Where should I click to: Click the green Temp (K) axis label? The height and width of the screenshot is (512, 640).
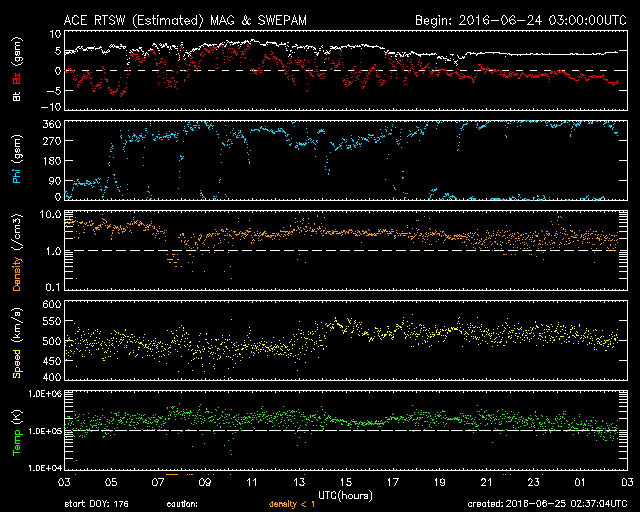click(16, 430)
